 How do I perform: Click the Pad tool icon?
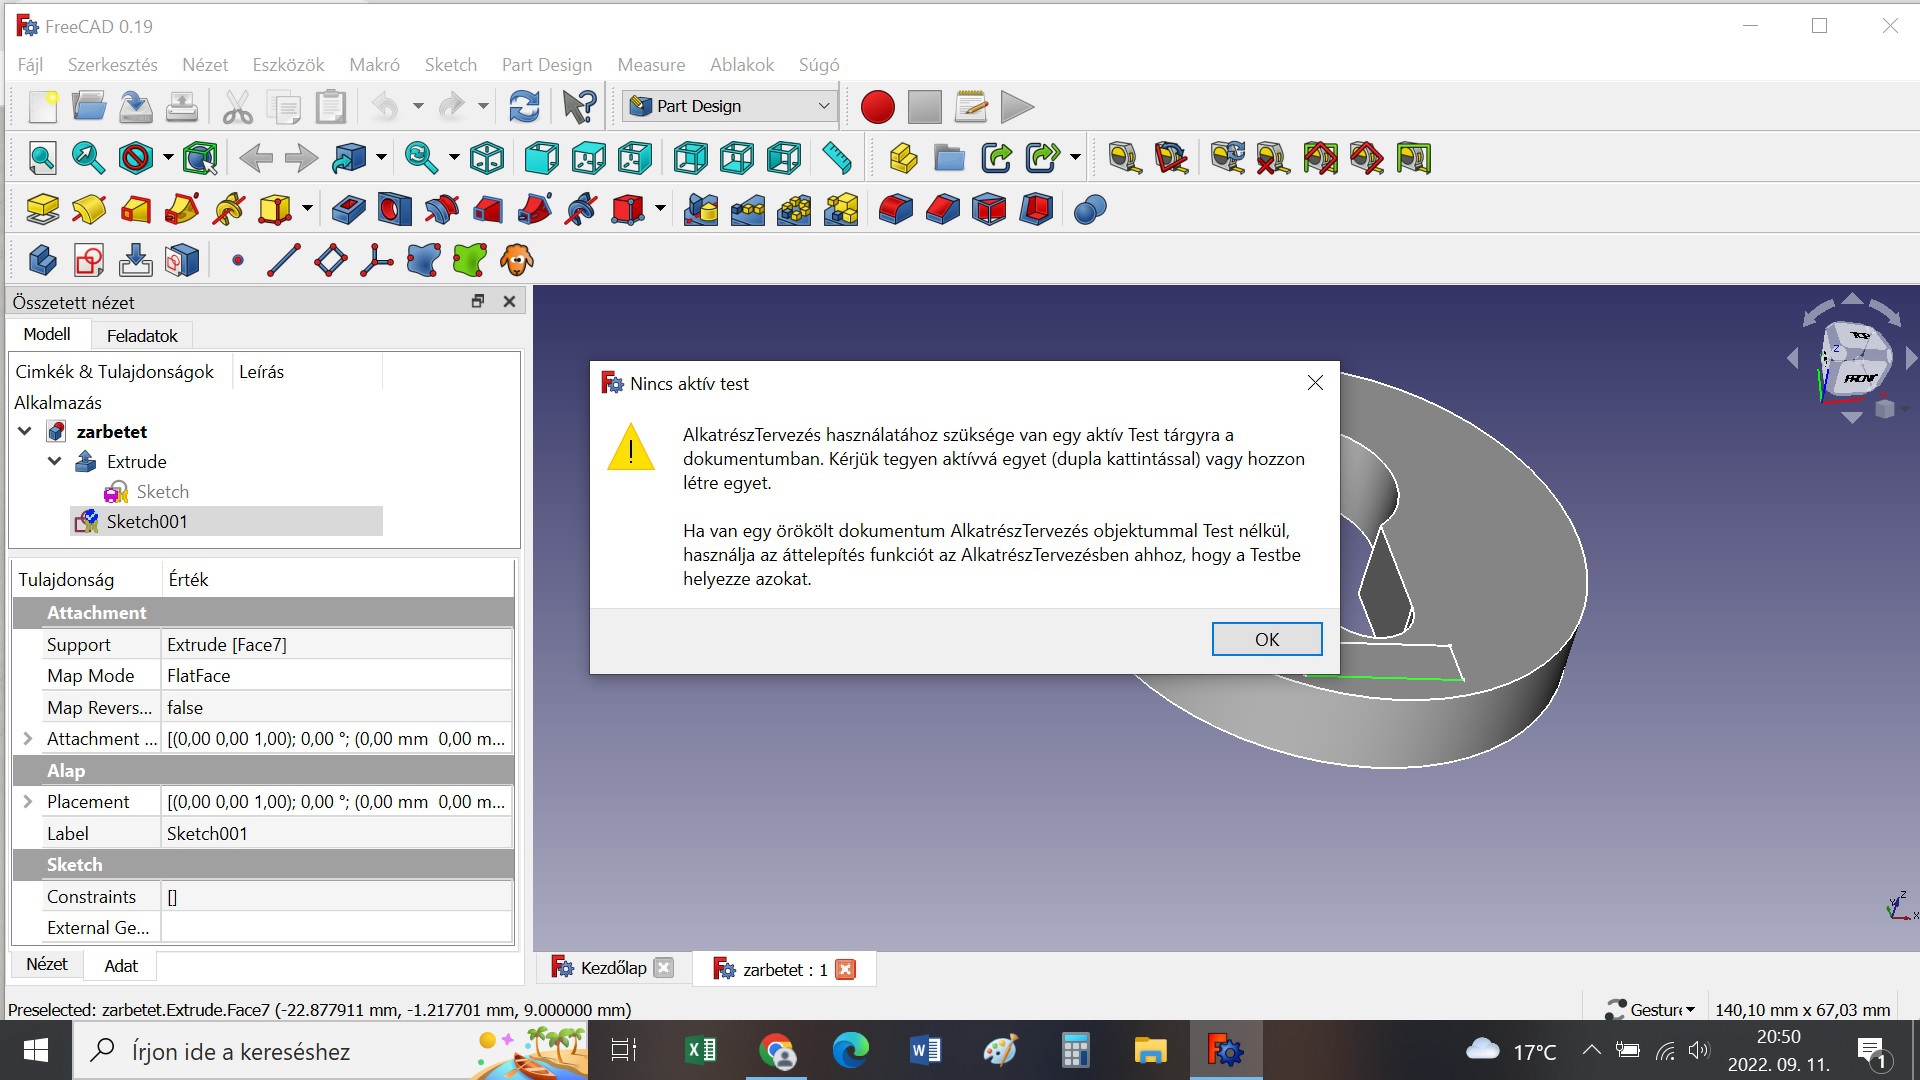tap(42, 209)
